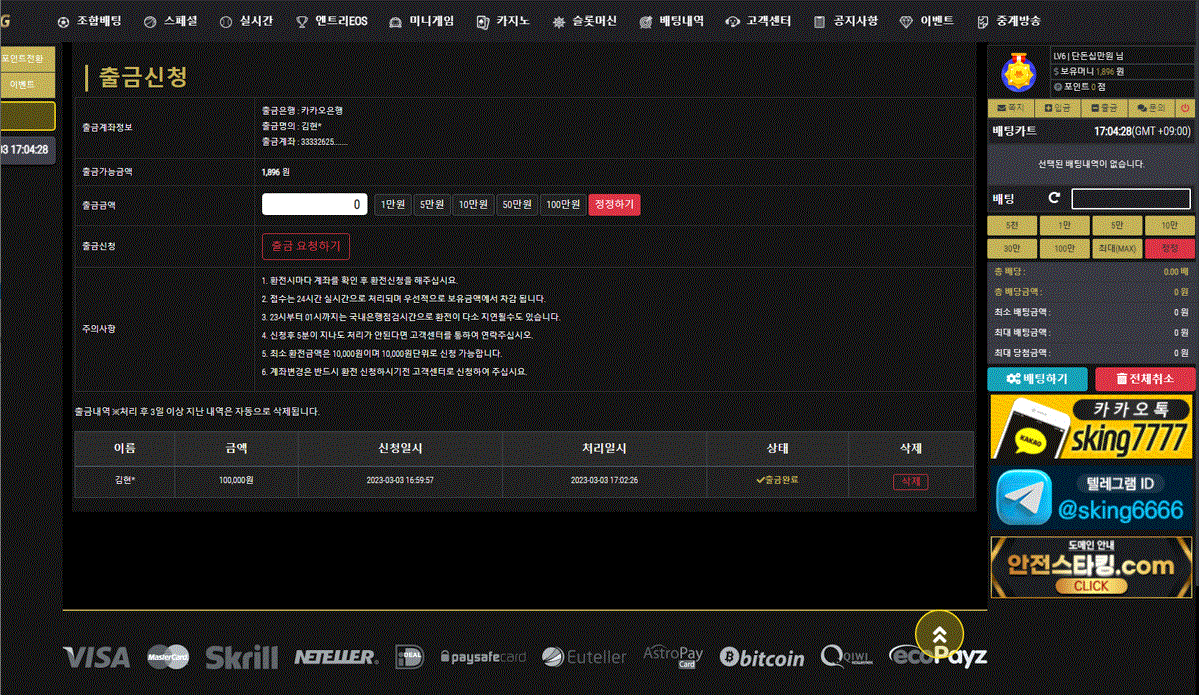Click the casino dice icon in top navbar
Screen dimensions: 1199x695
(x=482, y=20)
